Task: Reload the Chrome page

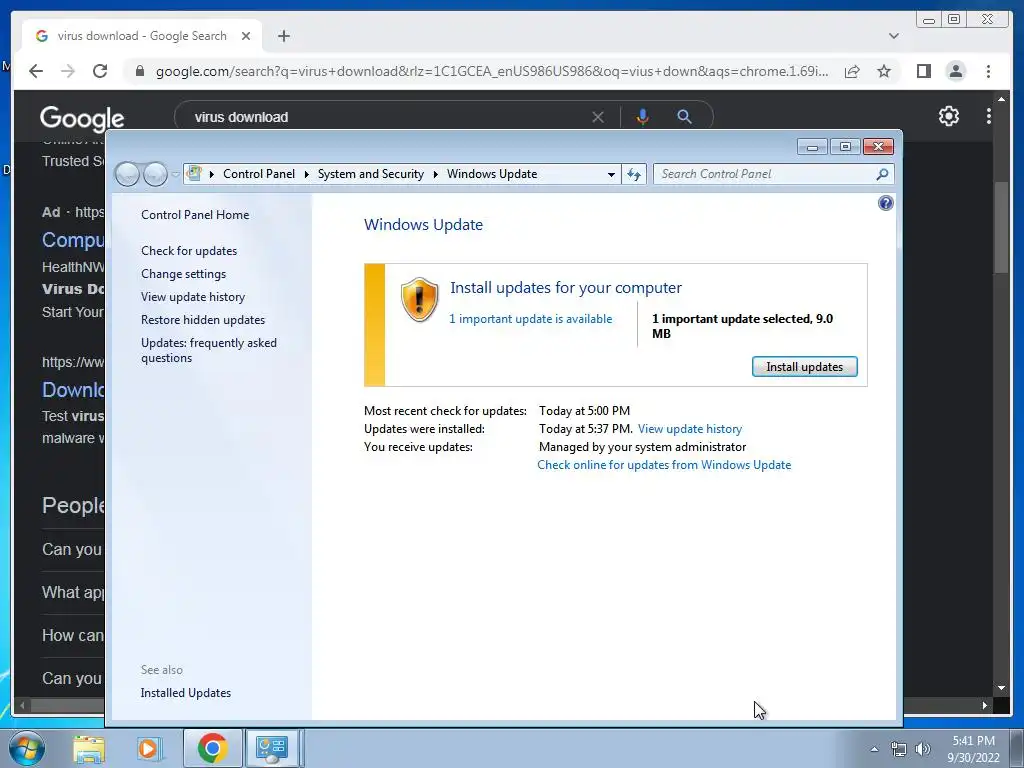Action: coord(100,71)
